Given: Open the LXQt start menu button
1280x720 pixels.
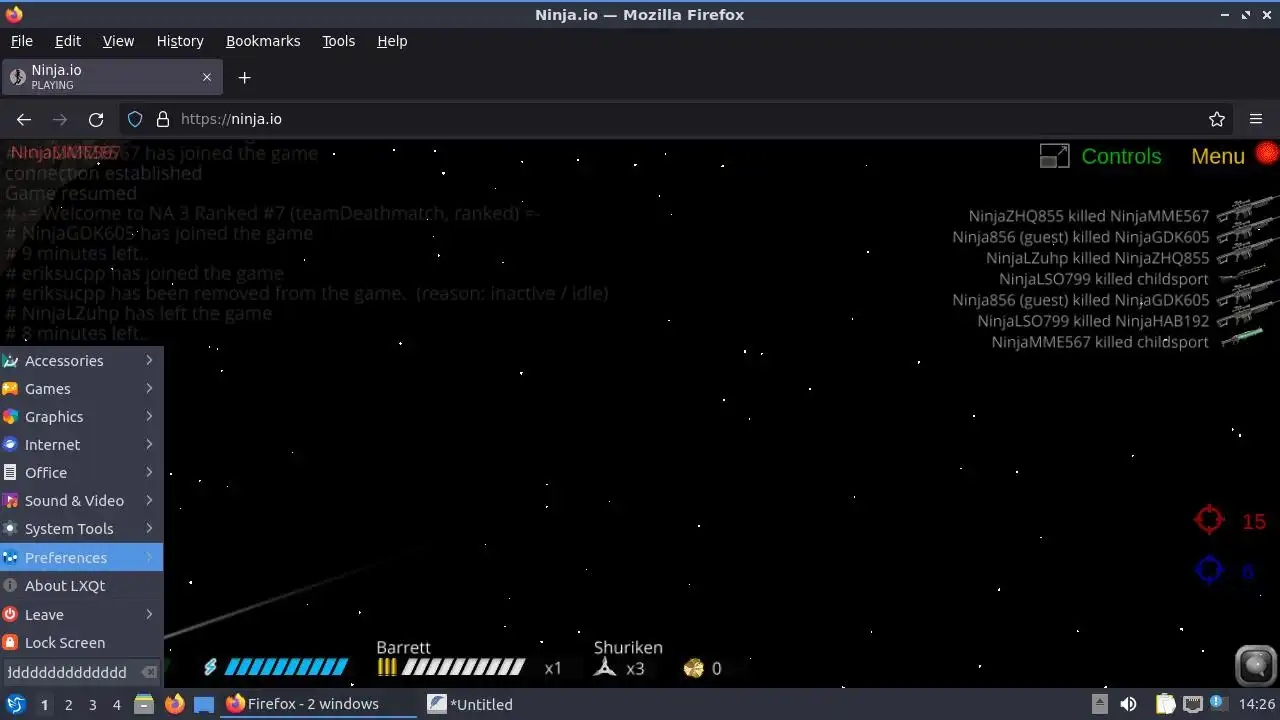Looking at the screenshot, I should [x=16, y=704].
